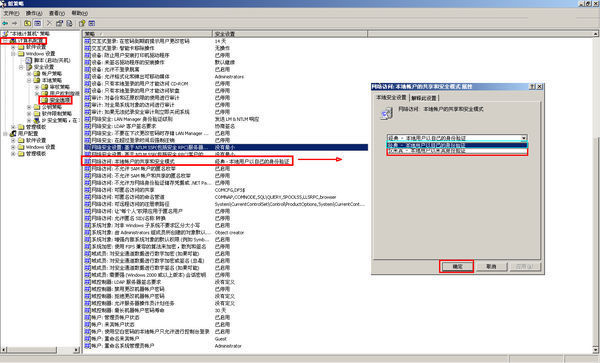Click the up arrow of the list vertical scrollbar

click(x=596, y=34)
